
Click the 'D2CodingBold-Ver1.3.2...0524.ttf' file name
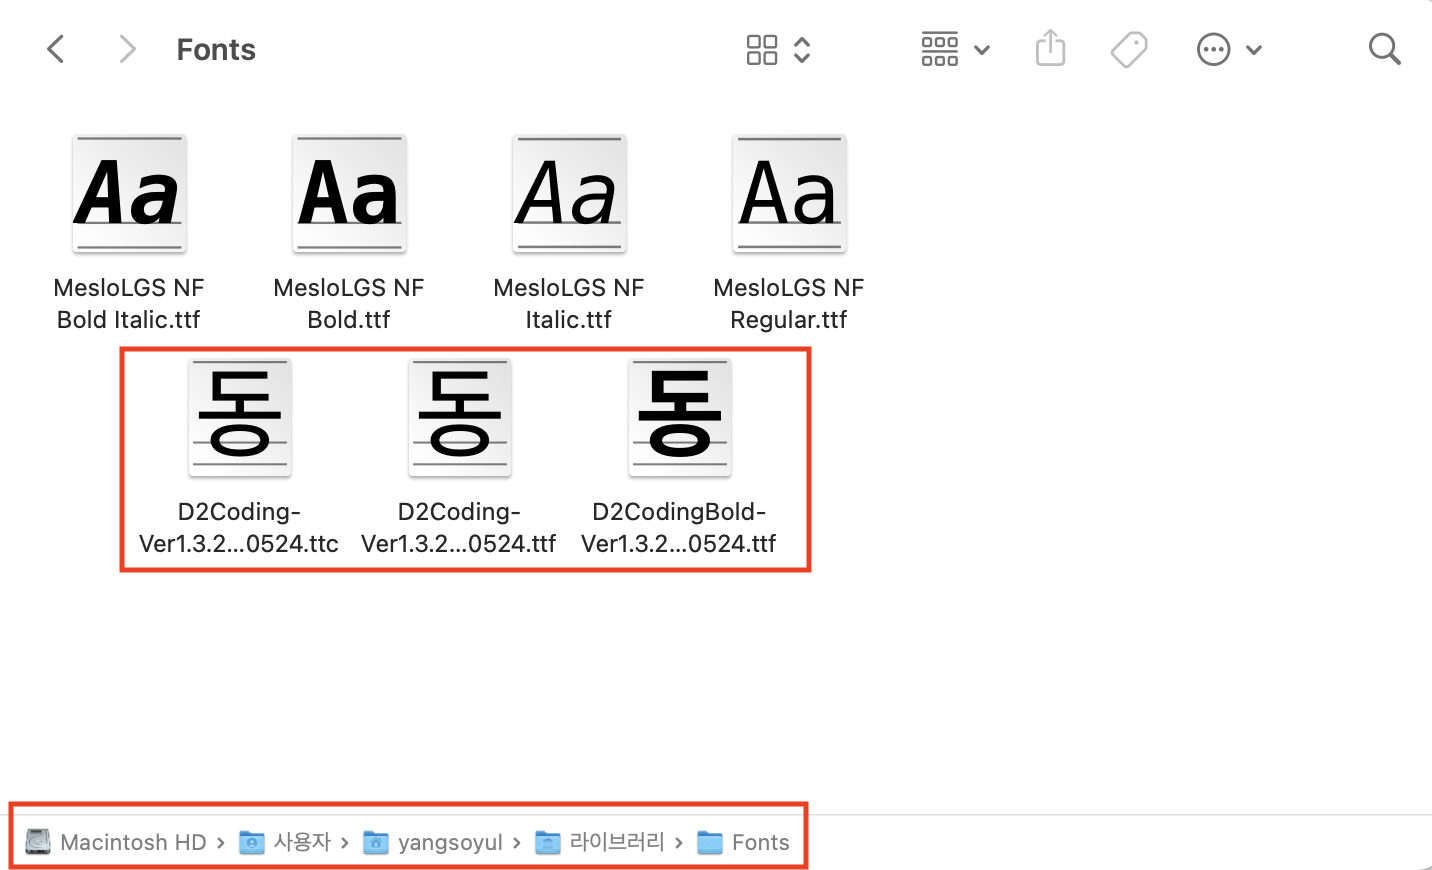click(x=679, y=528)
